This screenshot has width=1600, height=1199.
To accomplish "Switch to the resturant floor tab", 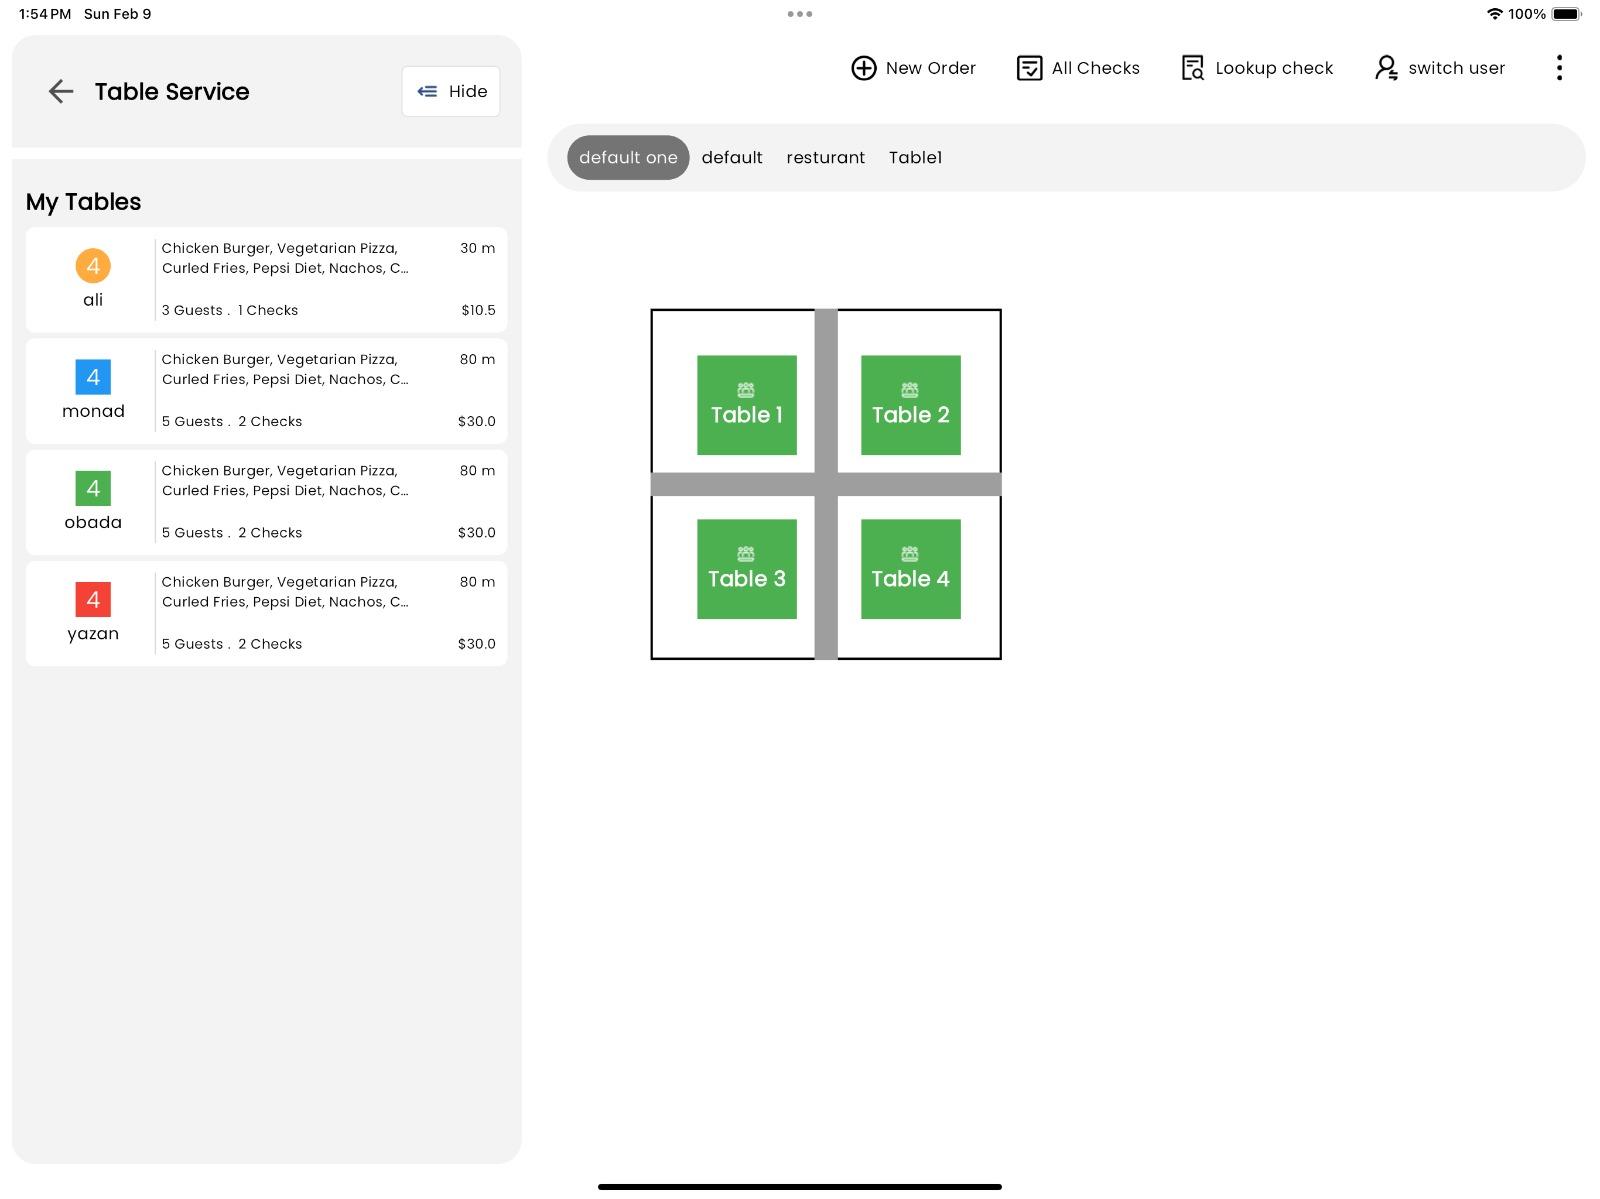I will pos(825,157).
